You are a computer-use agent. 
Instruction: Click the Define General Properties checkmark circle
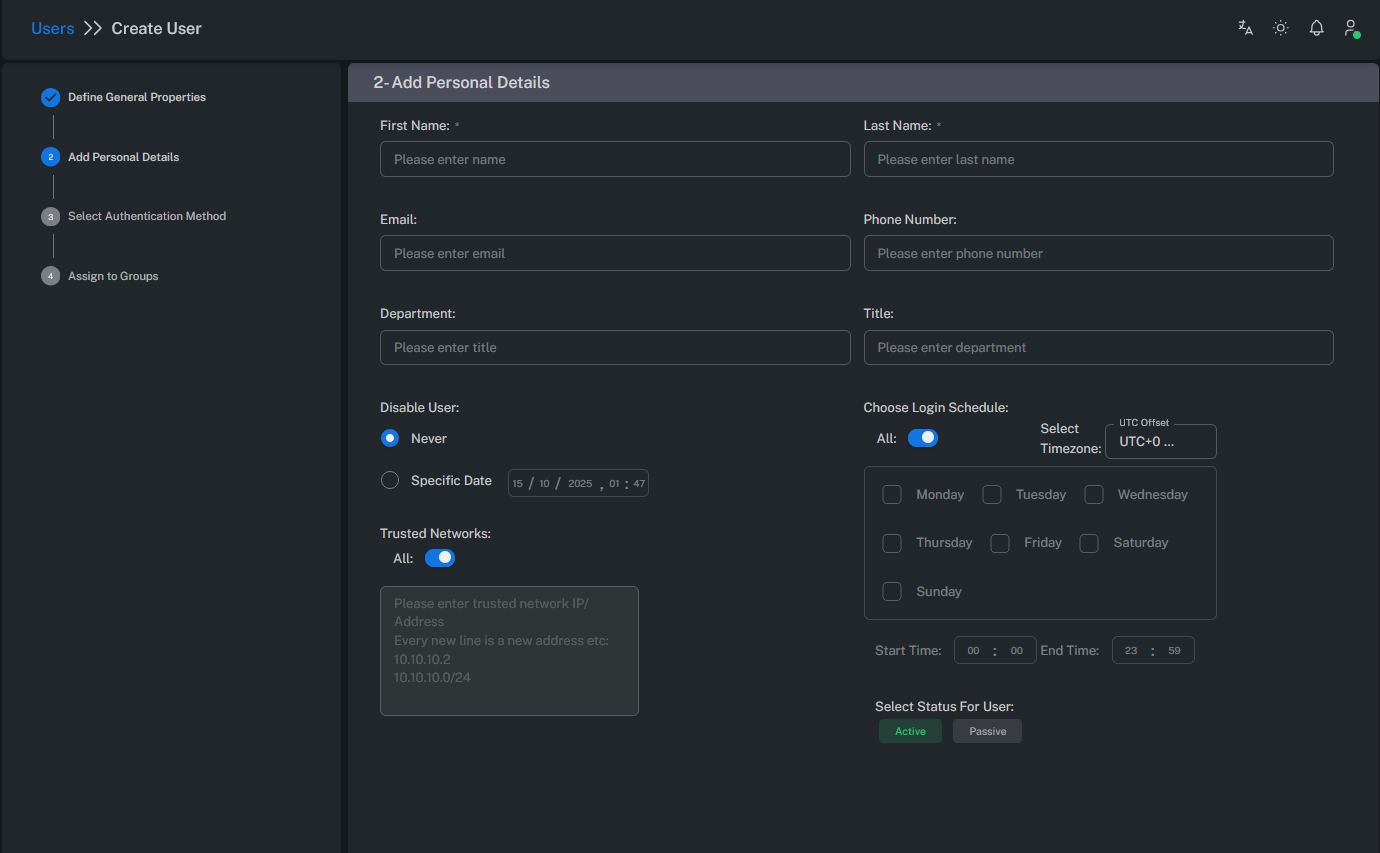[x=50, y=97]
